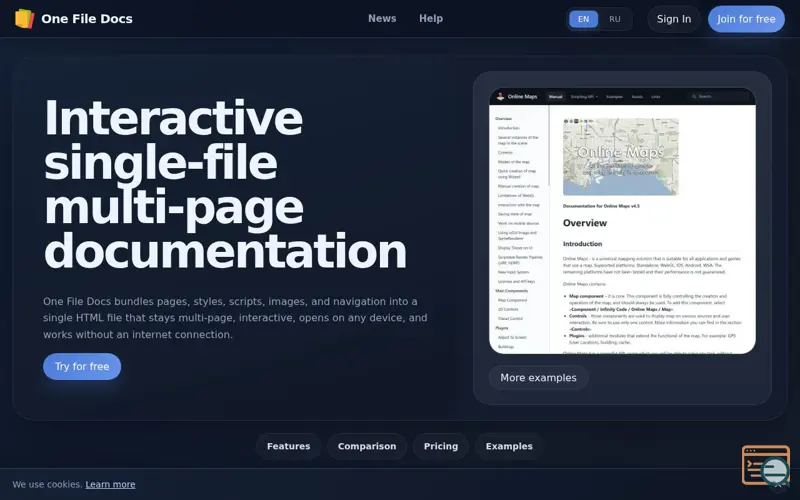The height and width of the screenshot is (500, 800).
Task: Click the One File Docs logo icon
Action: coord(24,19)
